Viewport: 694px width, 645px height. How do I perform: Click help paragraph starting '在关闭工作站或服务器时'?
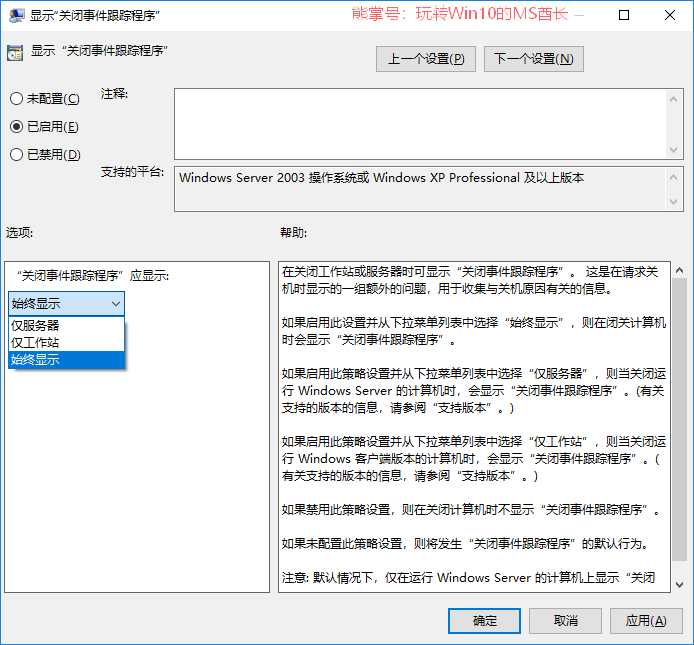point(470,280)
